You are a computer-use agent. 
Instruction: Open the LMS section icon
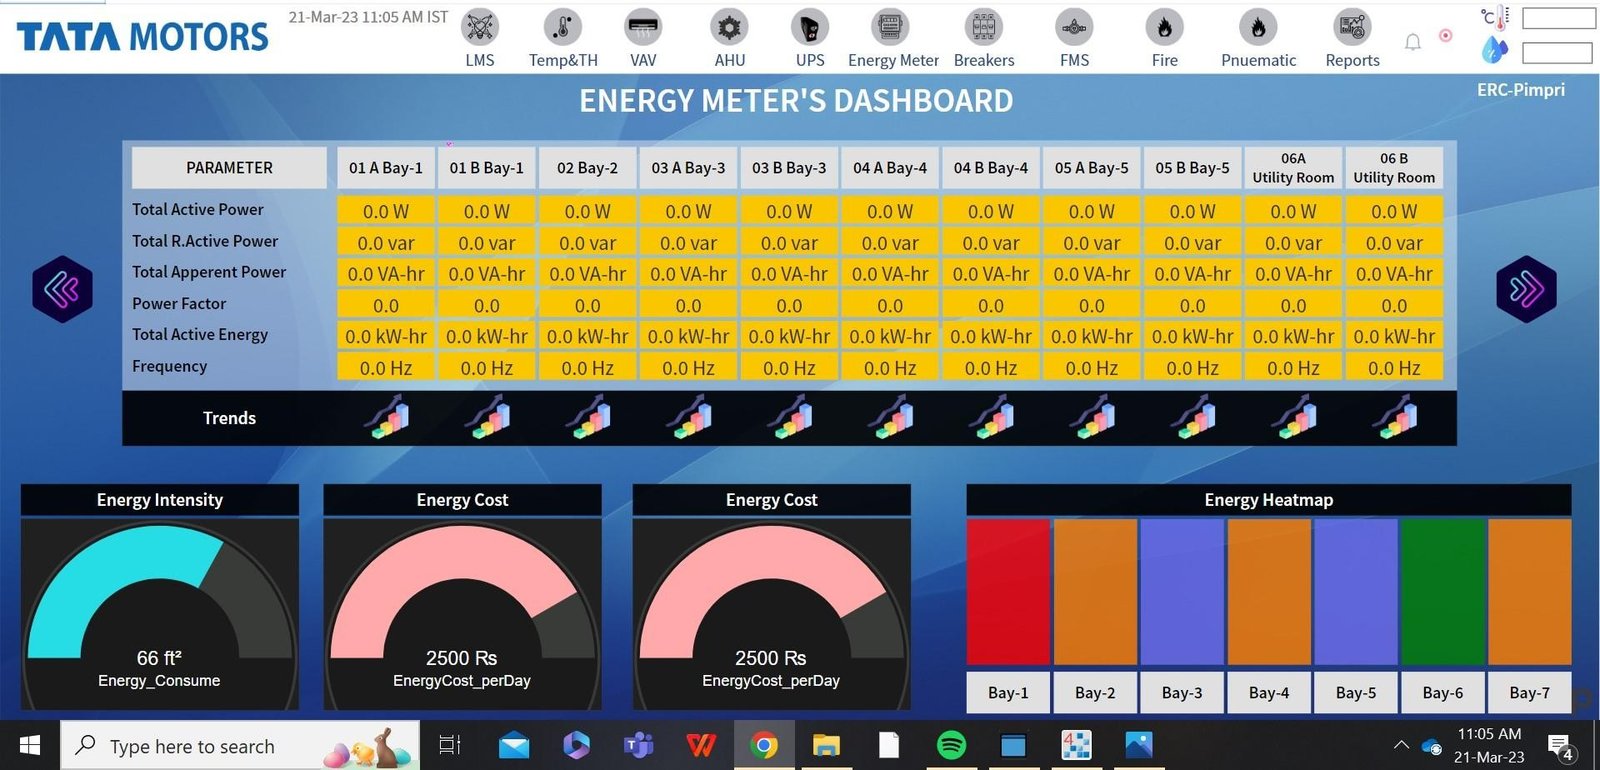(480, 27)
